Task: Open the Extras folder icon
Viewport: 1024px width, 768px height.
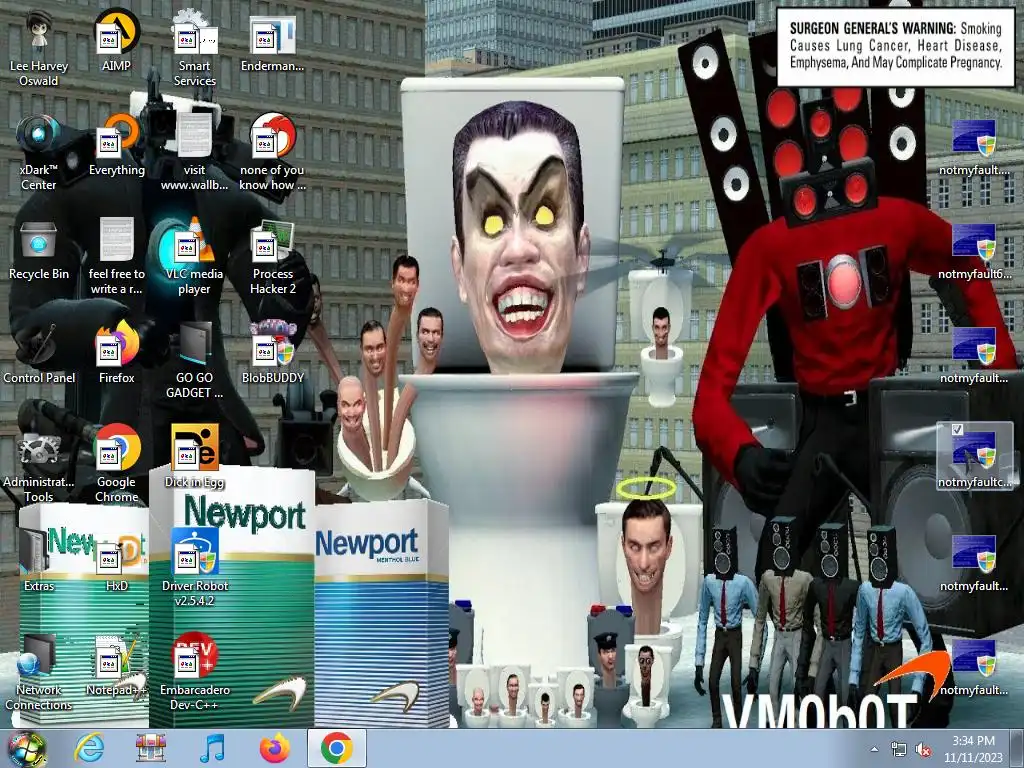Action: (39, 560)
